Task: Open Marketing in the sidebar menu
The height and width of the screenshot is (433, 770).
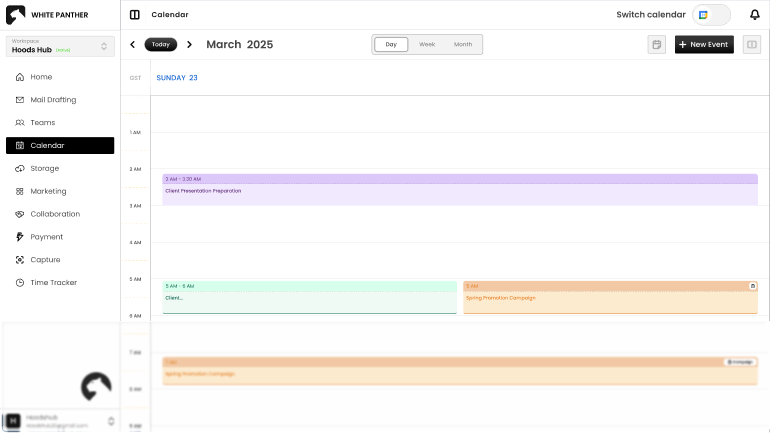Action: [x=48, y=191]
